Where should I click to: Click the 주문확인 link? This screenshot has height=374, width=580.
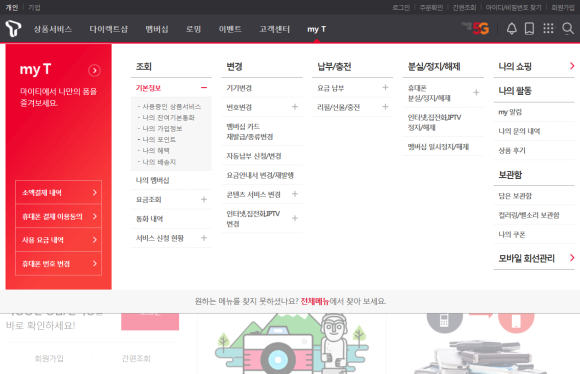[431, 7]
